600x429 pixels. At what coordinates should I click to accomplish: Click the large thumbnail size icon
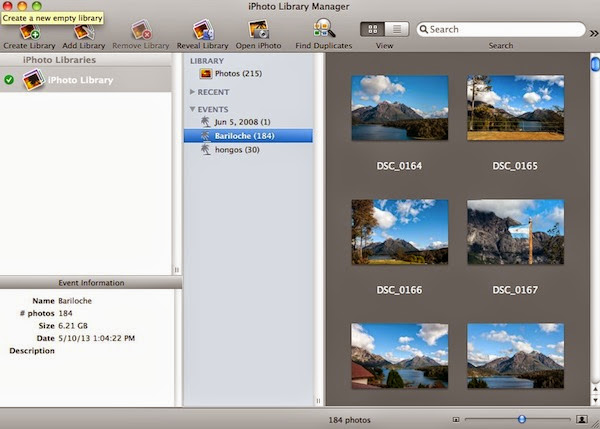point(582,419)
